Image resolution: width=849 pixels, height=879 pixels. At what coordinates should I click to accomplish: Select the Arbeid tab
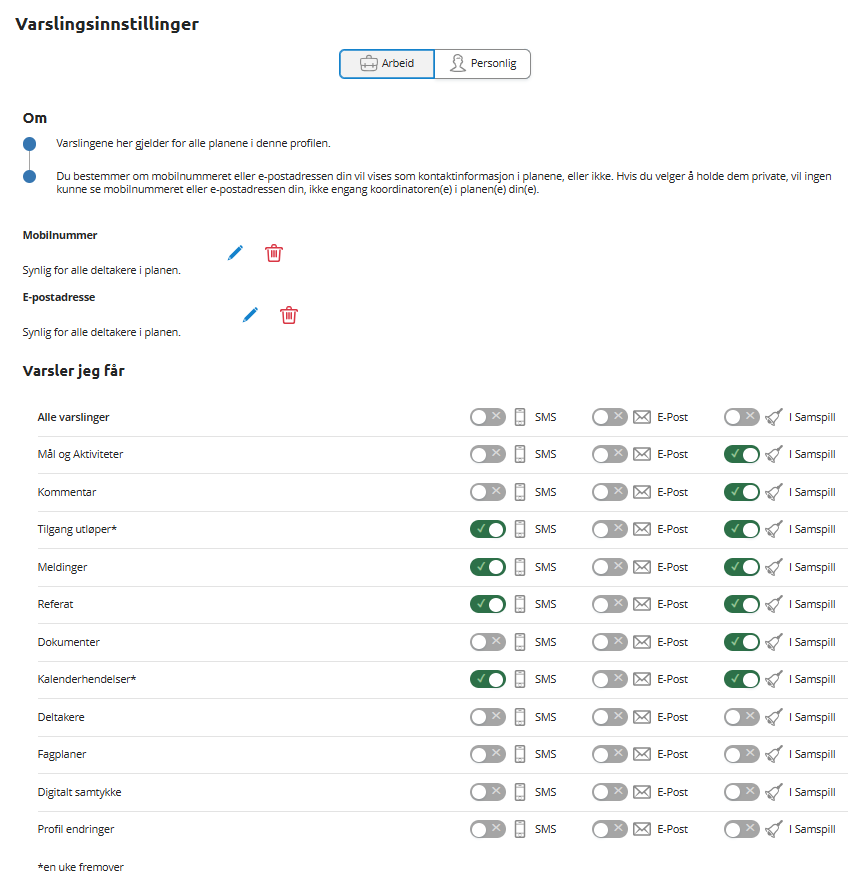pos(387,64)
